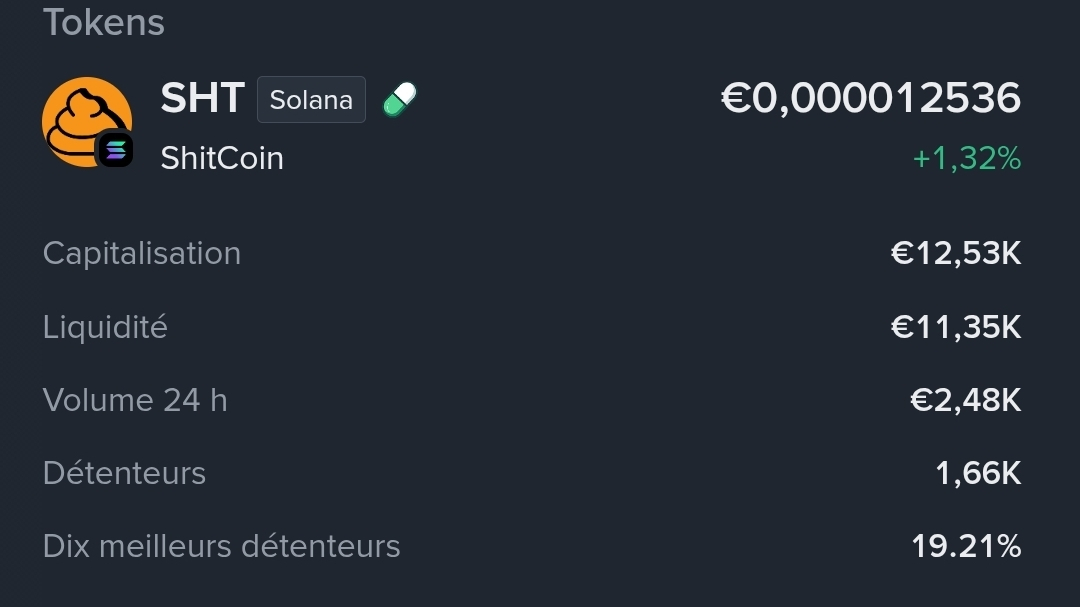Click the €11,35K liquidity value
Image resolution: width=1080 pixels, height=607 pixels.
pos(955,327)
